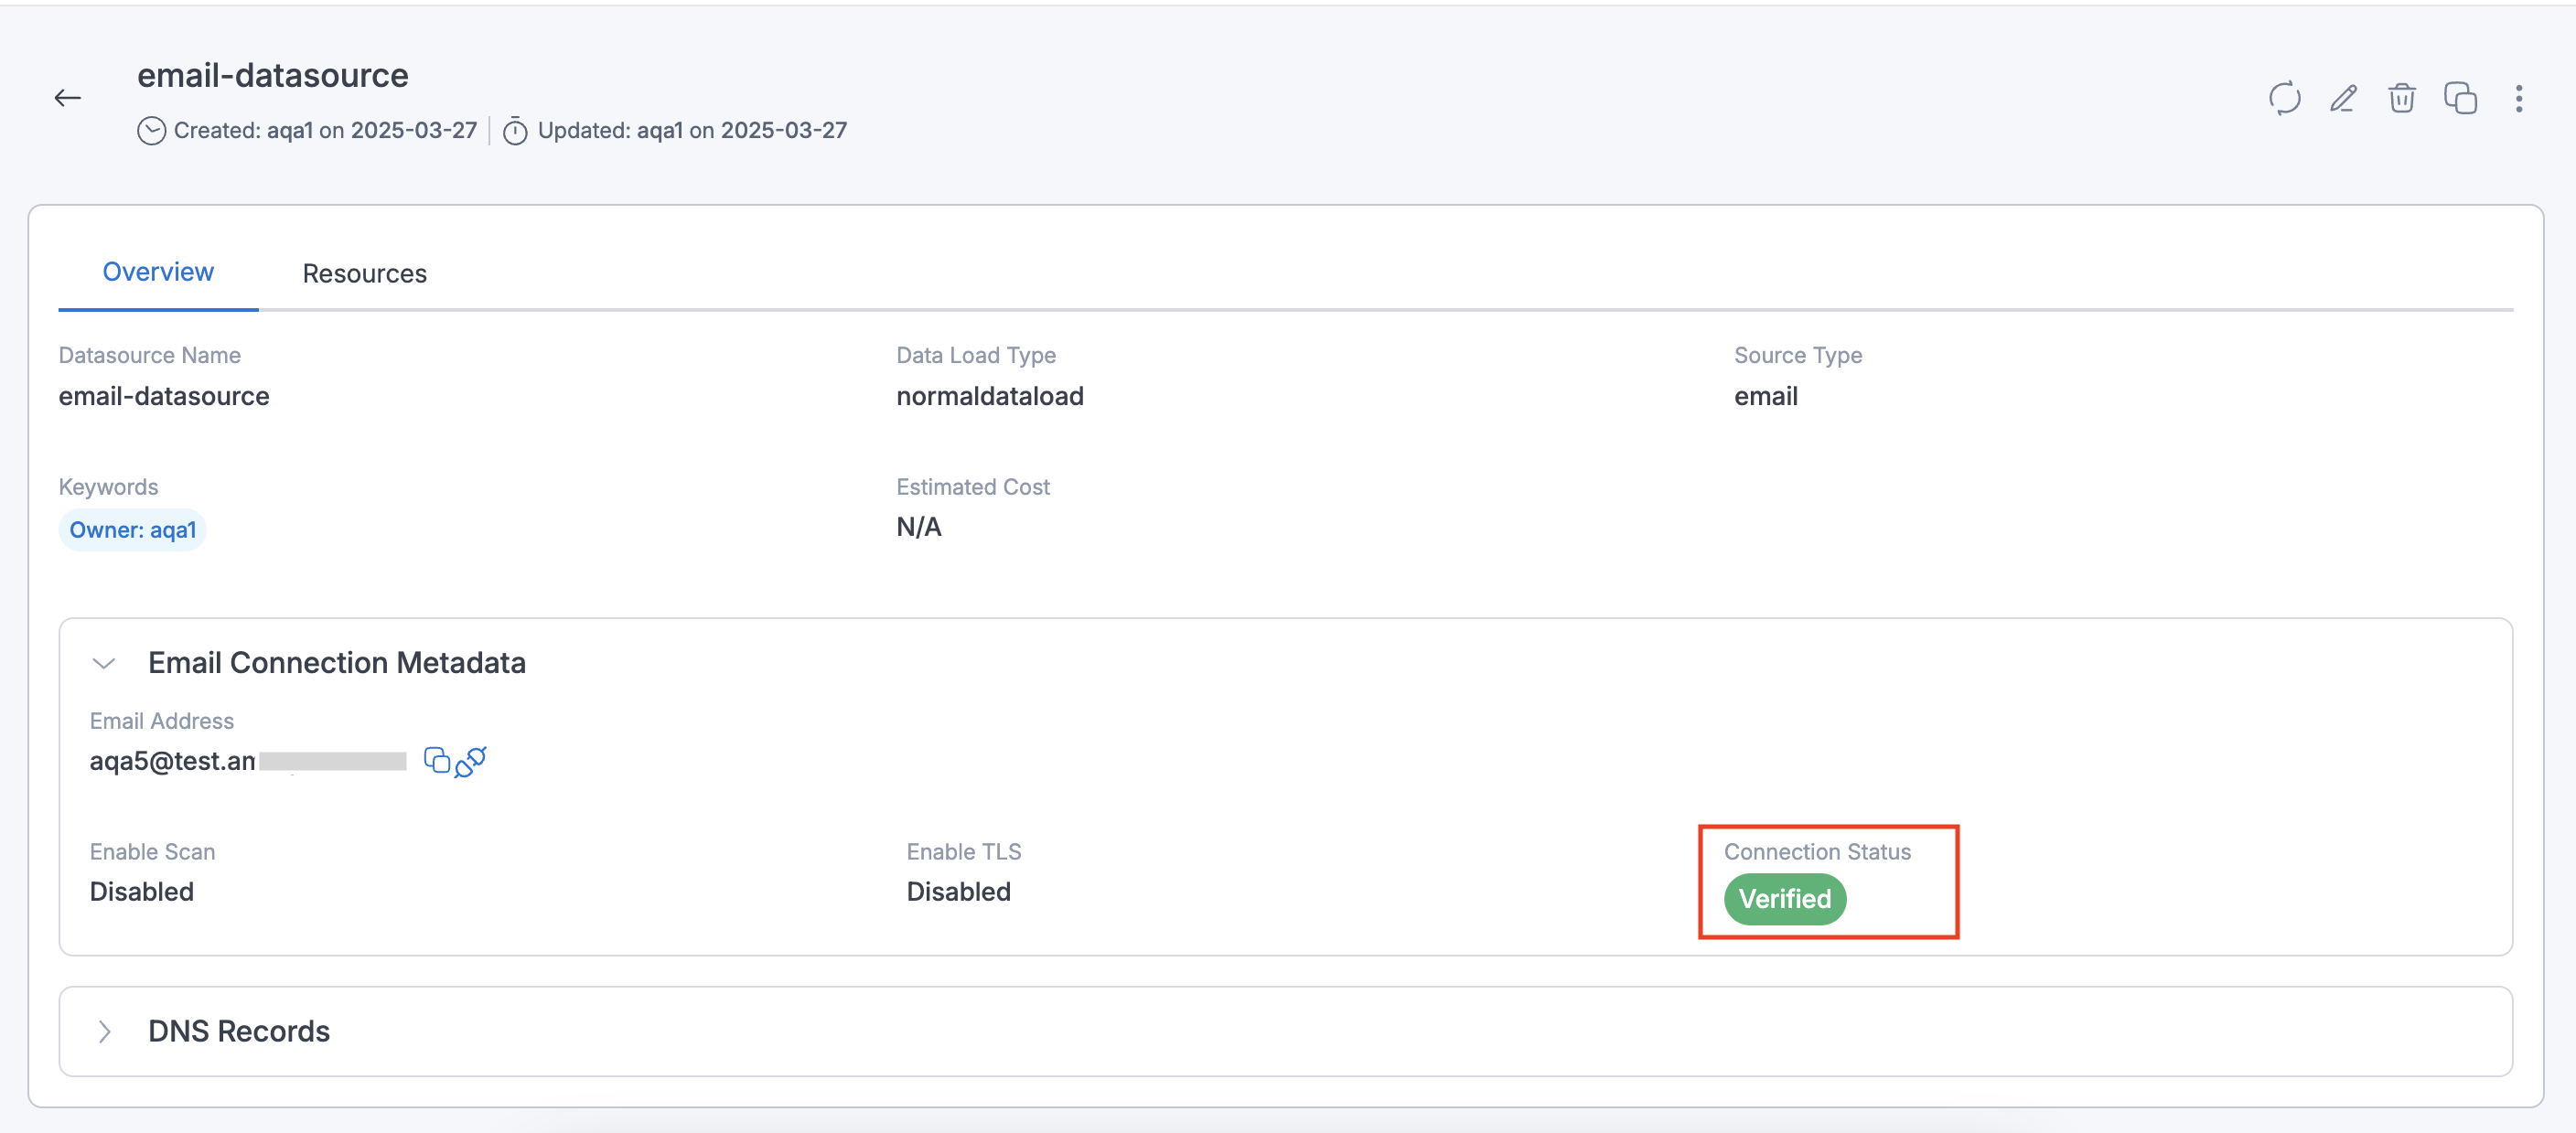The width and height of the screenshot is (2576, 1133).
Task: Collapse the Email Connection Metadata section
Action: point(103,662)
